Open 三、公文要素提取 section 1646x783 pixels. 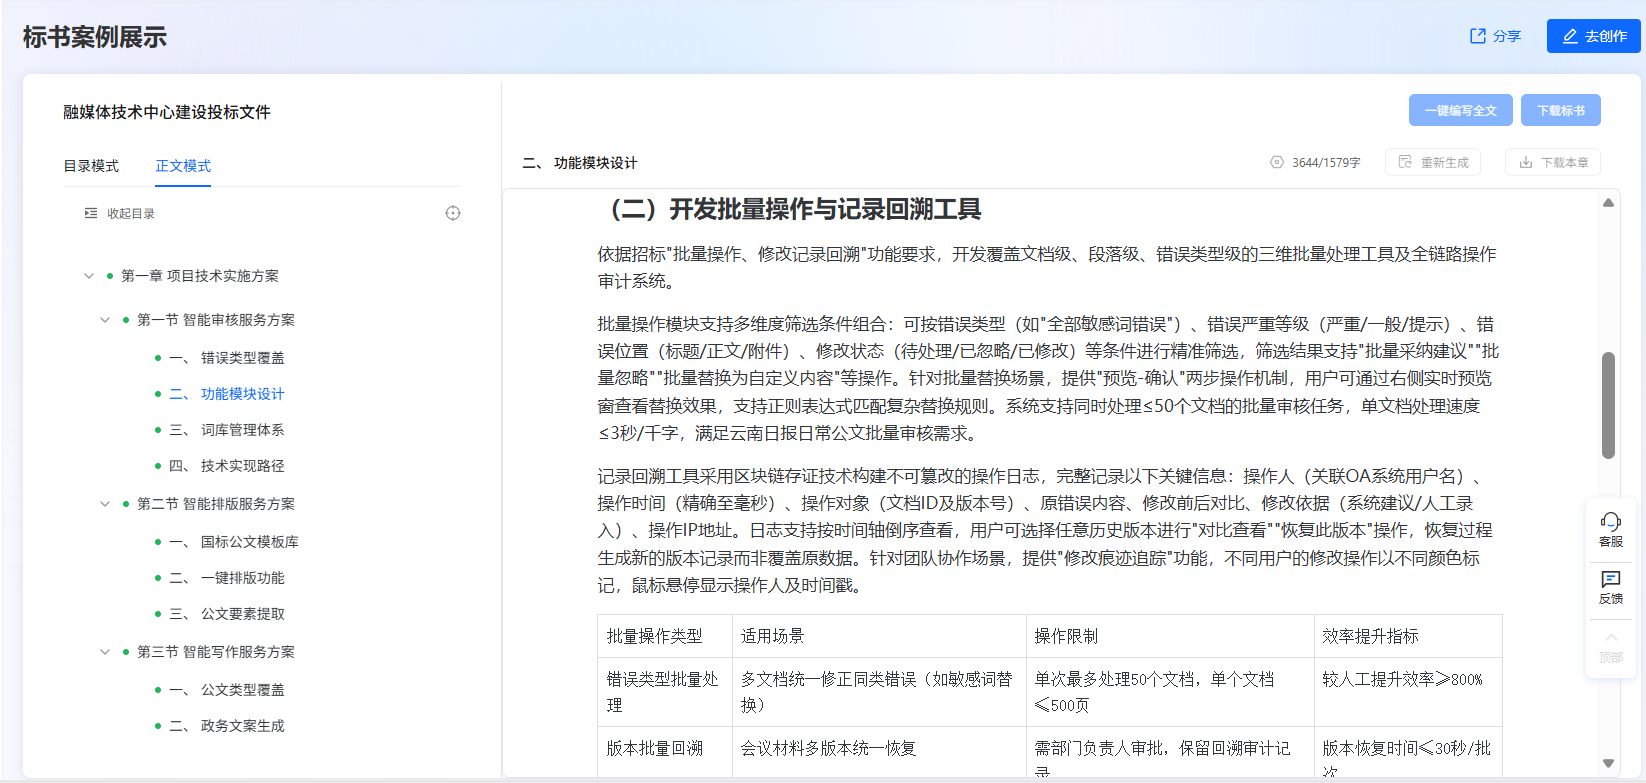[x=227, y=614]
